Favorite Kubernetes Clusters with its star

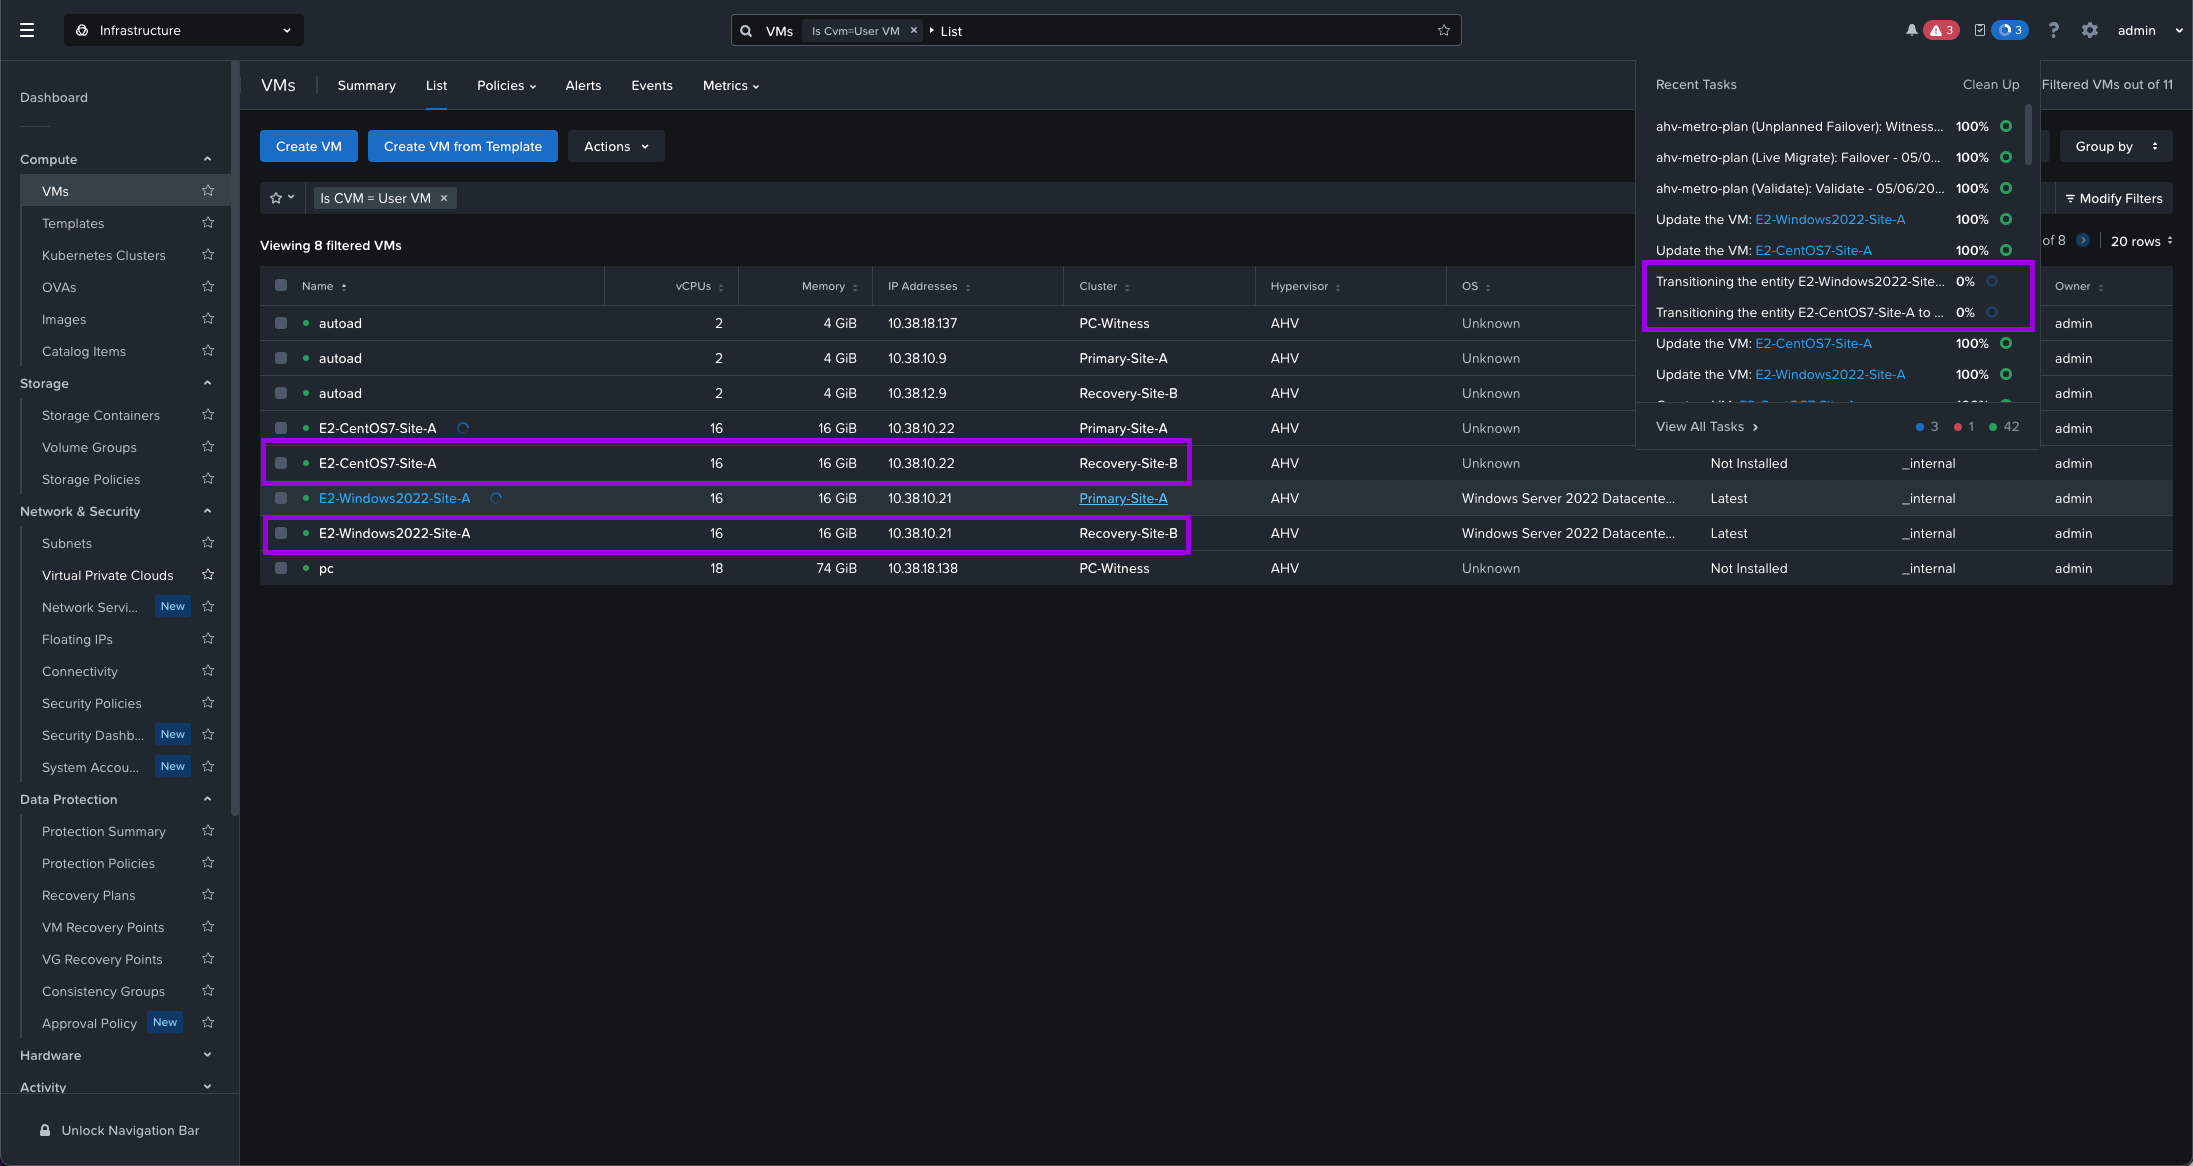pos(208,254)
